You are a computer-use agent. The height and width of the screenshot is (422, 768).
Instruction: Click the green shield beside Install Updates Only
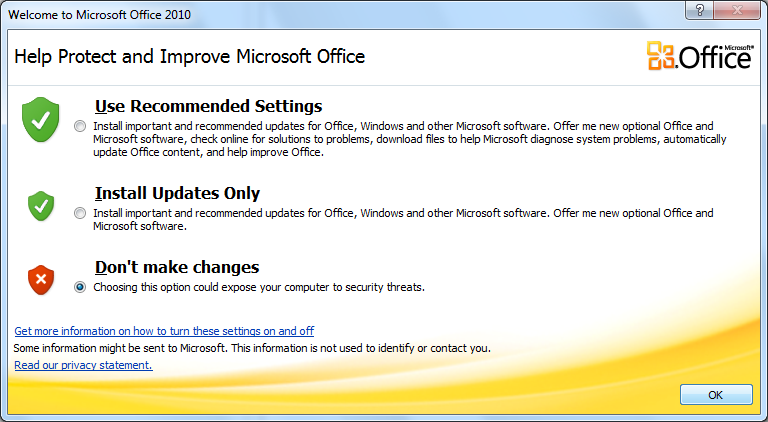(41, 206)
